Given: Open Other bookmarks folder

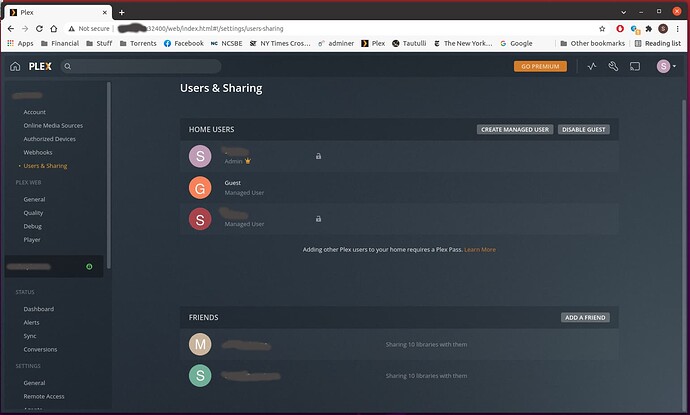Looking at the screenshot, I should 592,43.
